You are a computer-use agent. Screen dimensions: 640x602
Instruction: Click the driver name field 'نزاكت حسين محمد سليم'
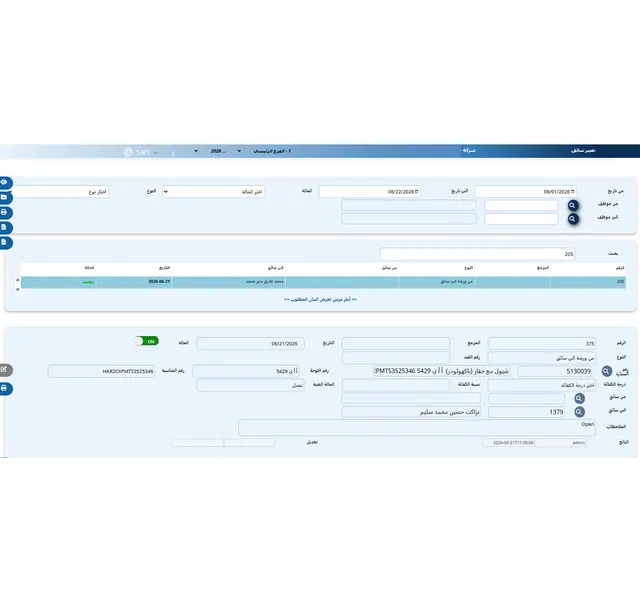[411, 412]
